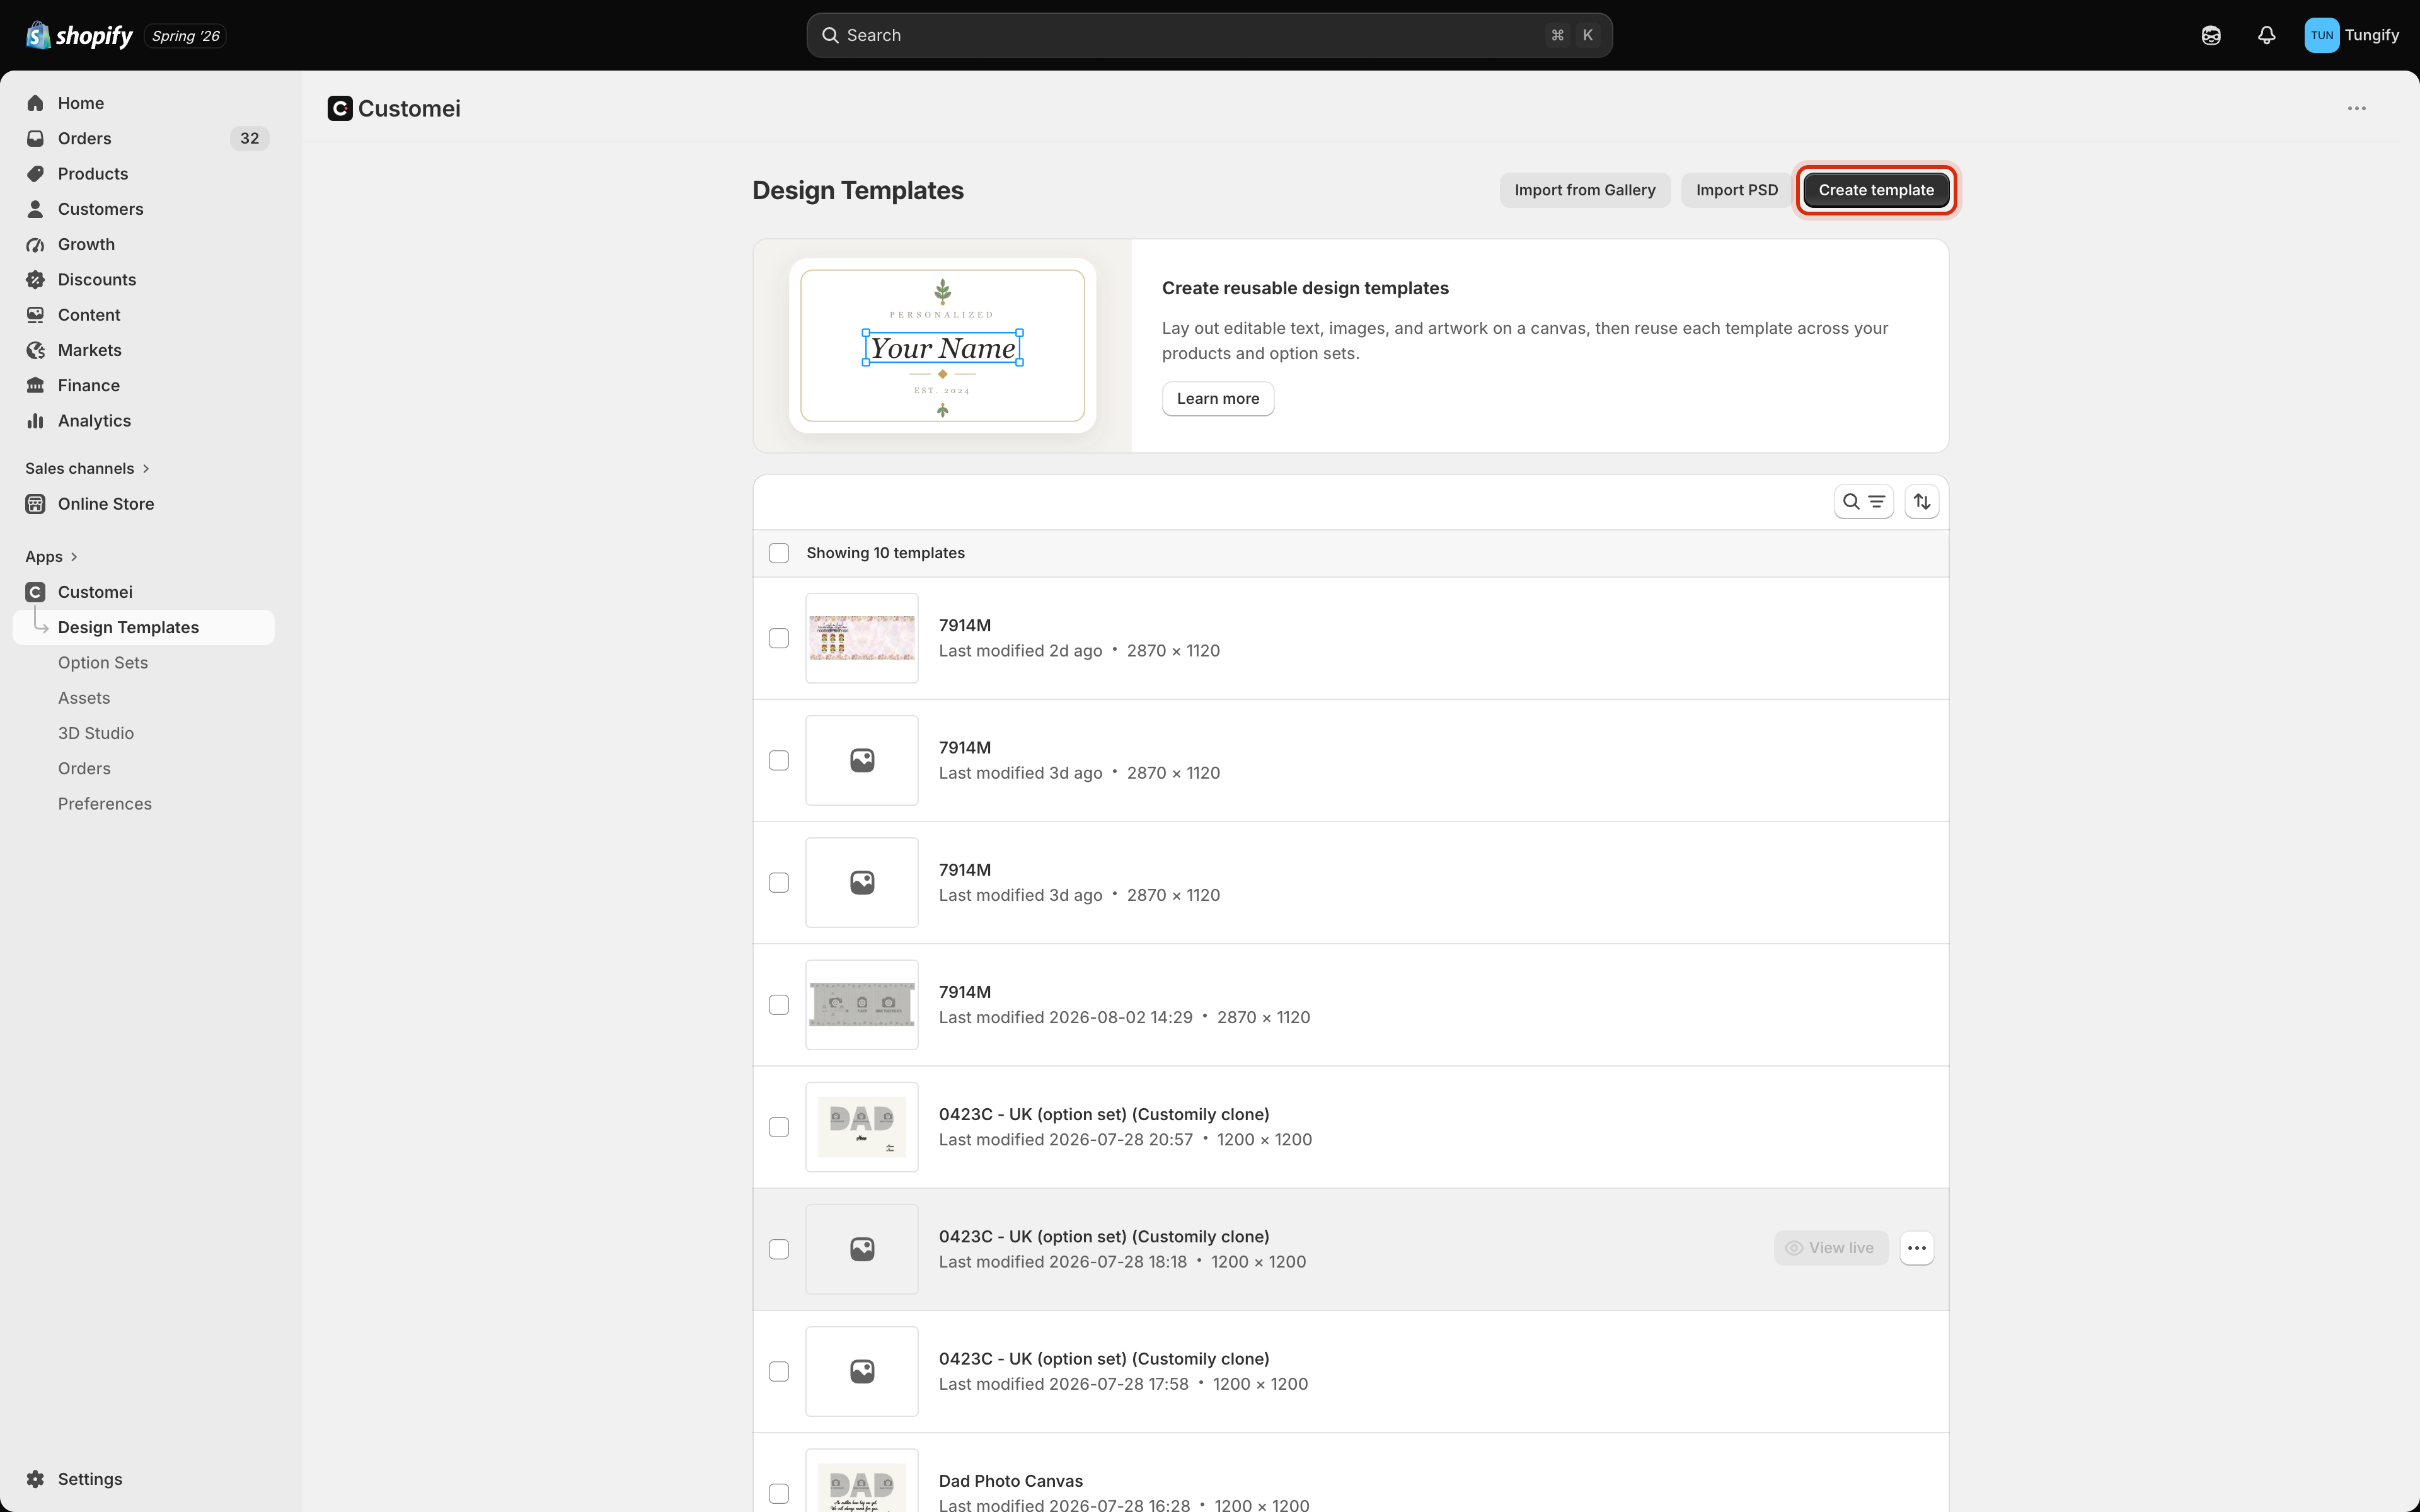Click Create template button
The image size is (2420, 1512).
point(1876,190)
